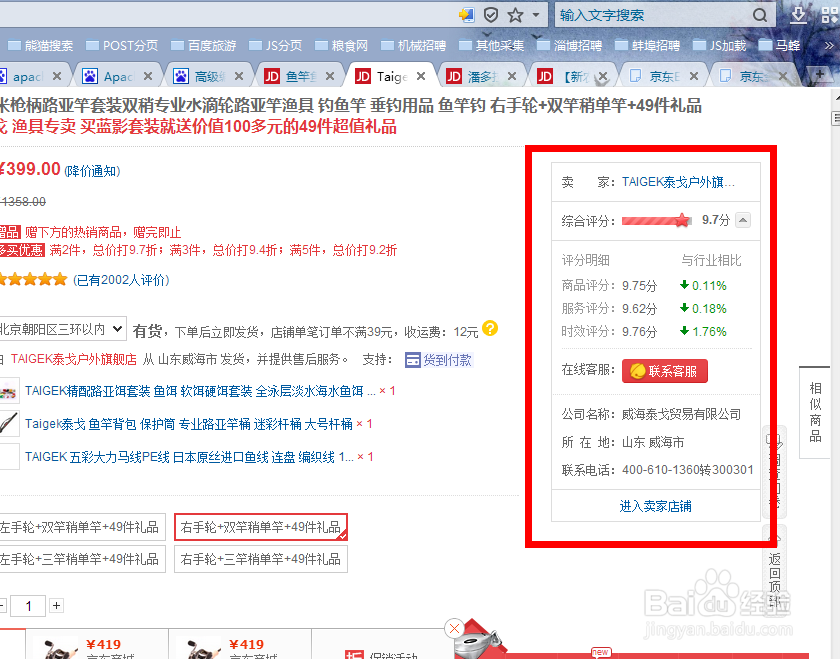Open the 熊猫搜索 bookmark folder

(x=41, y=46)
